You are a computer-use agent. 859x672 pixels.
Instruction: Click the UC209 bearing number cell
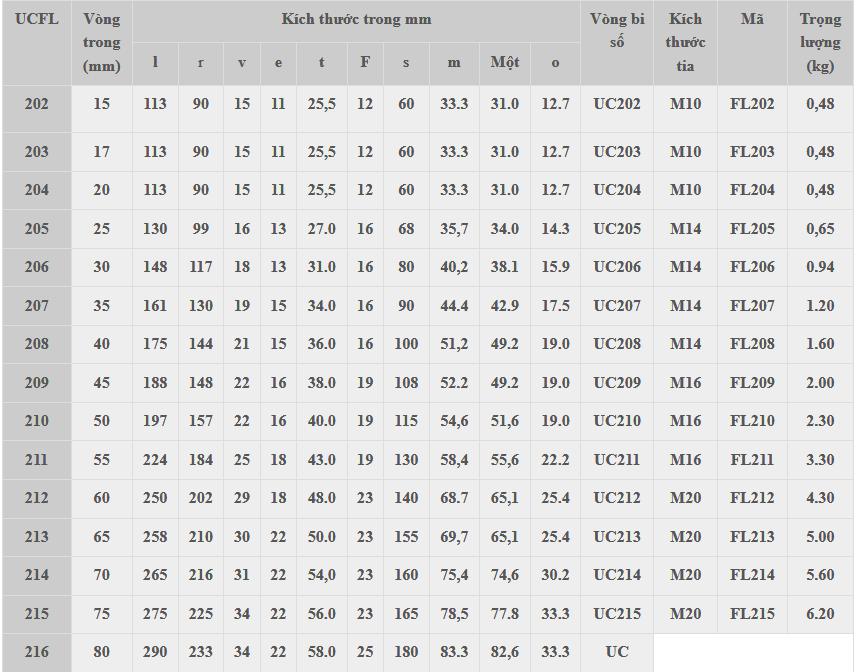pyautogui.click(x=617, y=383)
